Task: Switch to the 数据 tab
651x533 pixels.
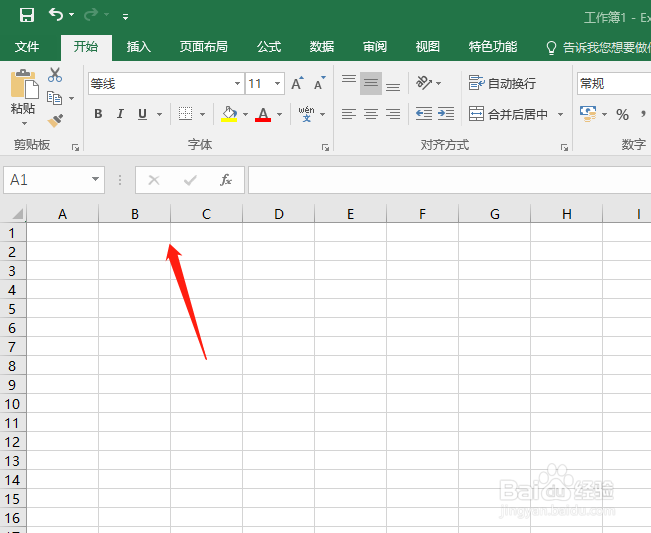Action: 322,46
